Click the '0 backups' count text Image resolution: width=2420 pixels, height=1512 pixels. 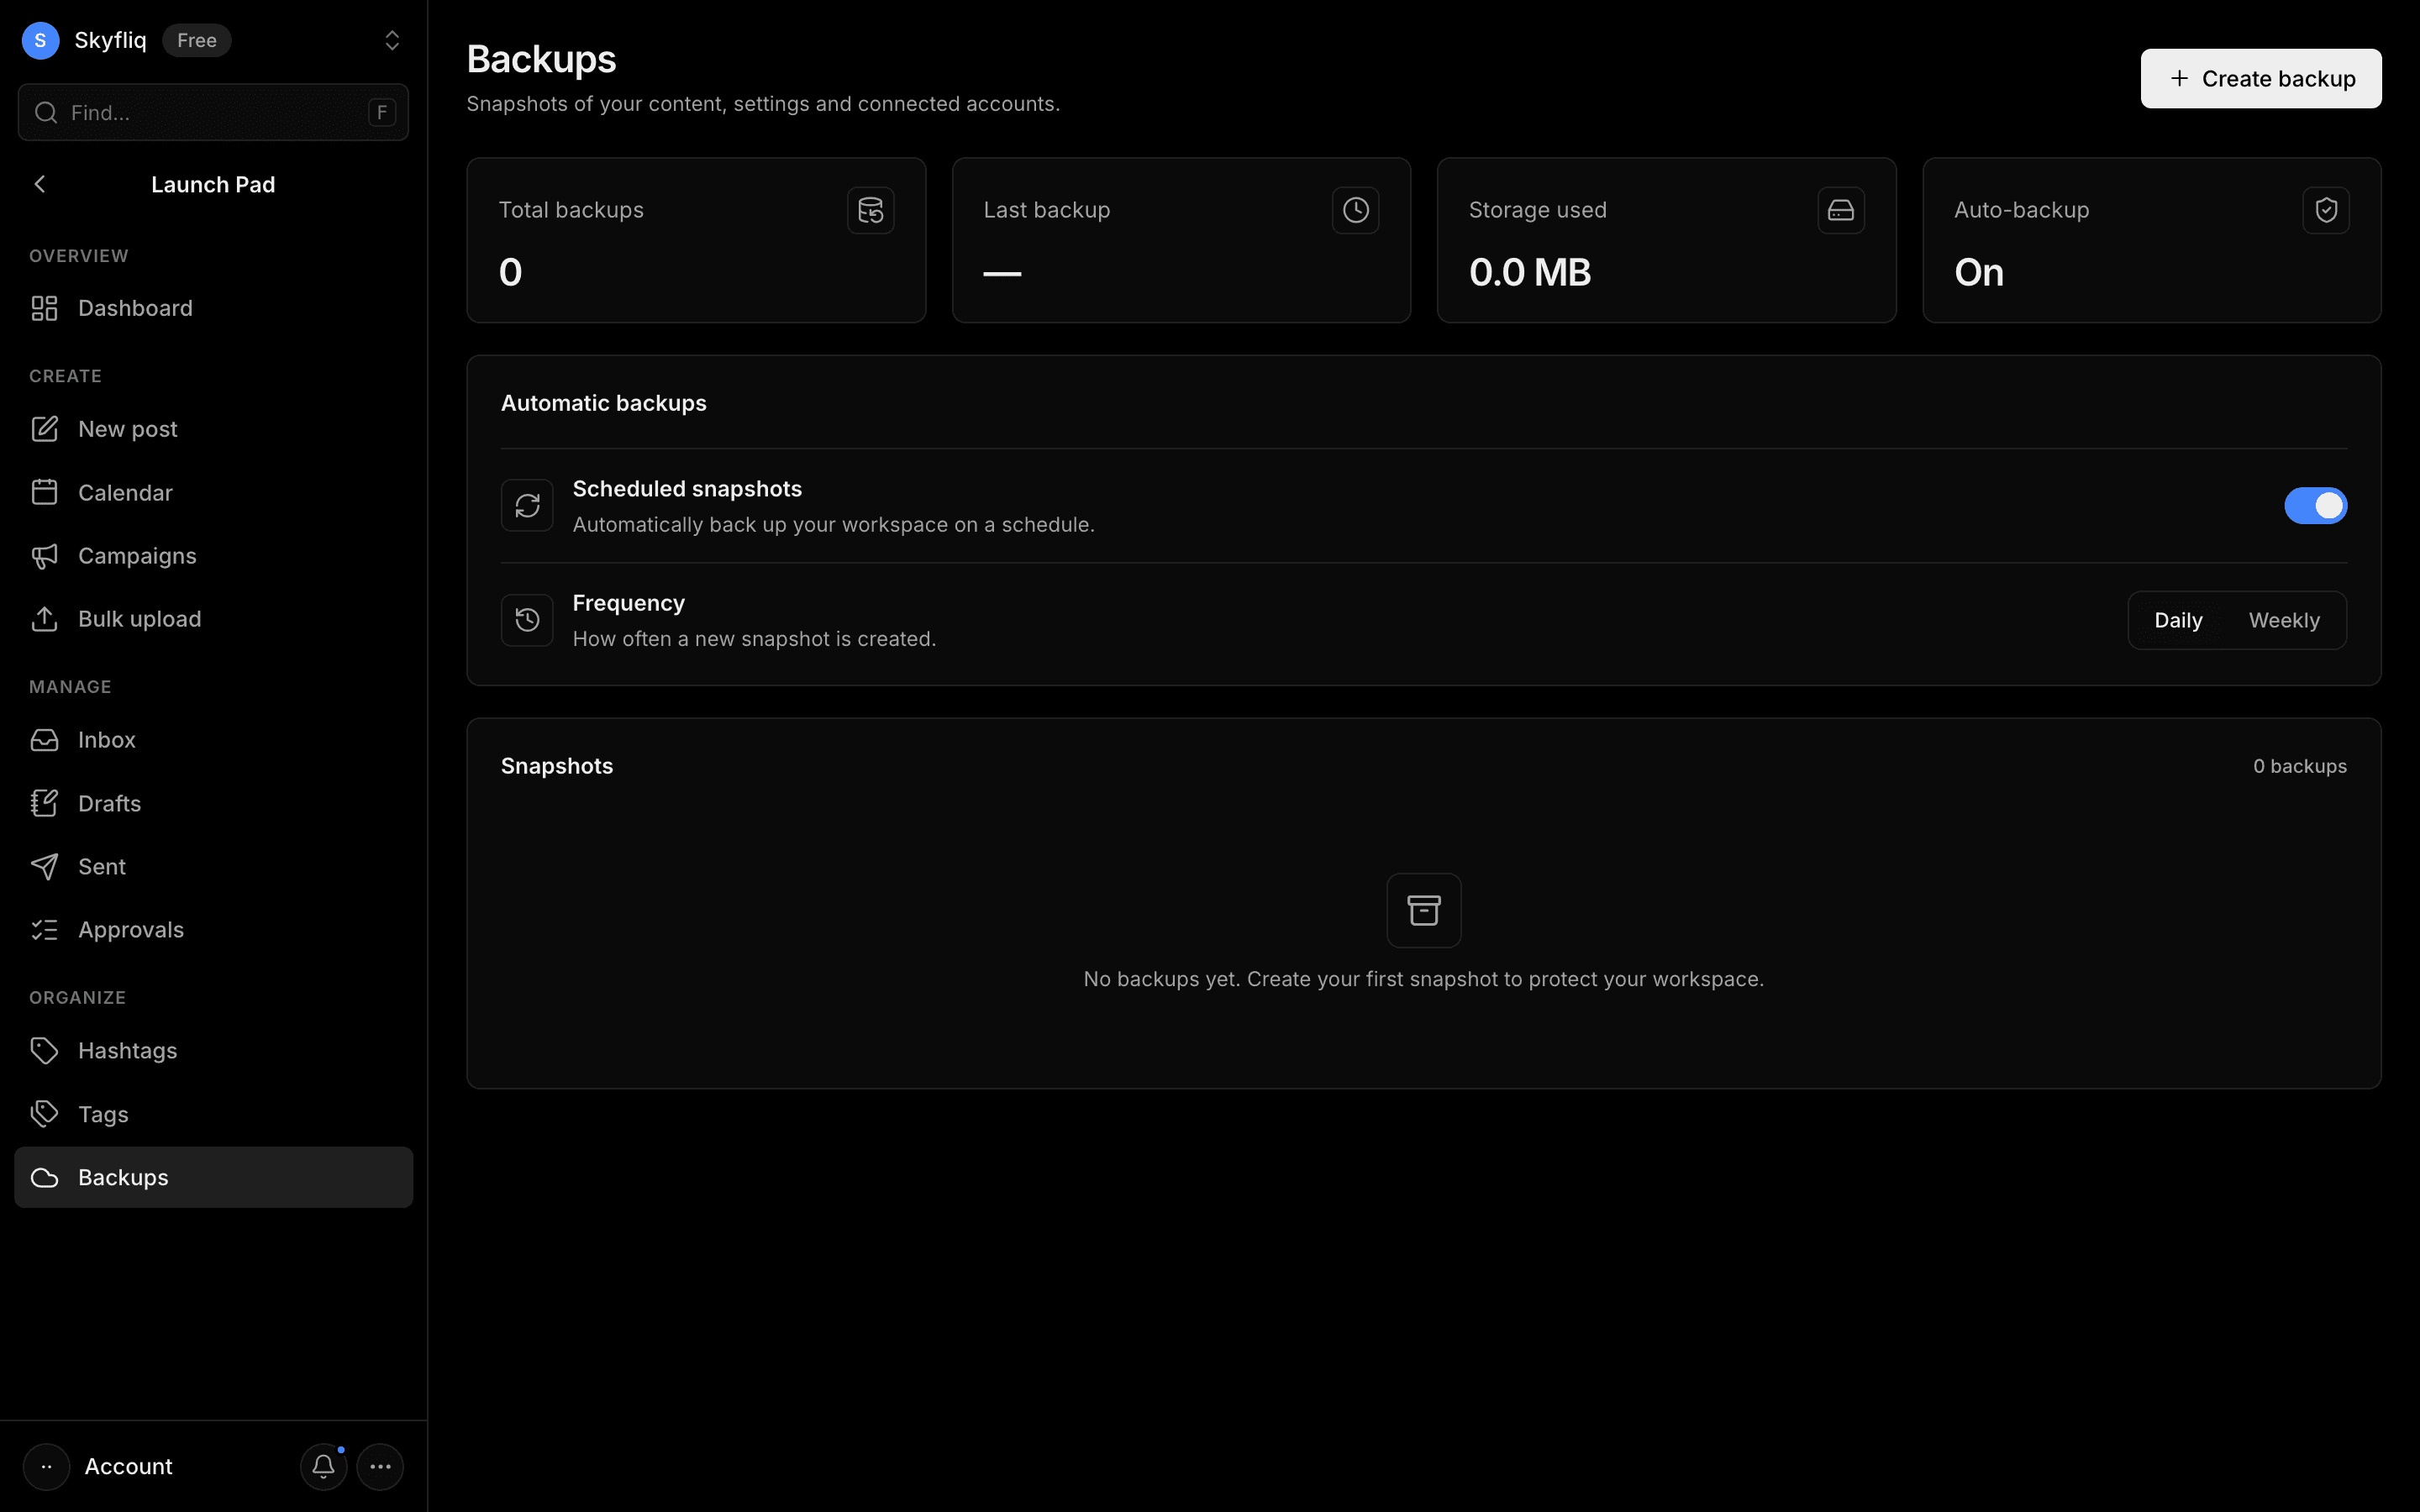point(2299,766)
